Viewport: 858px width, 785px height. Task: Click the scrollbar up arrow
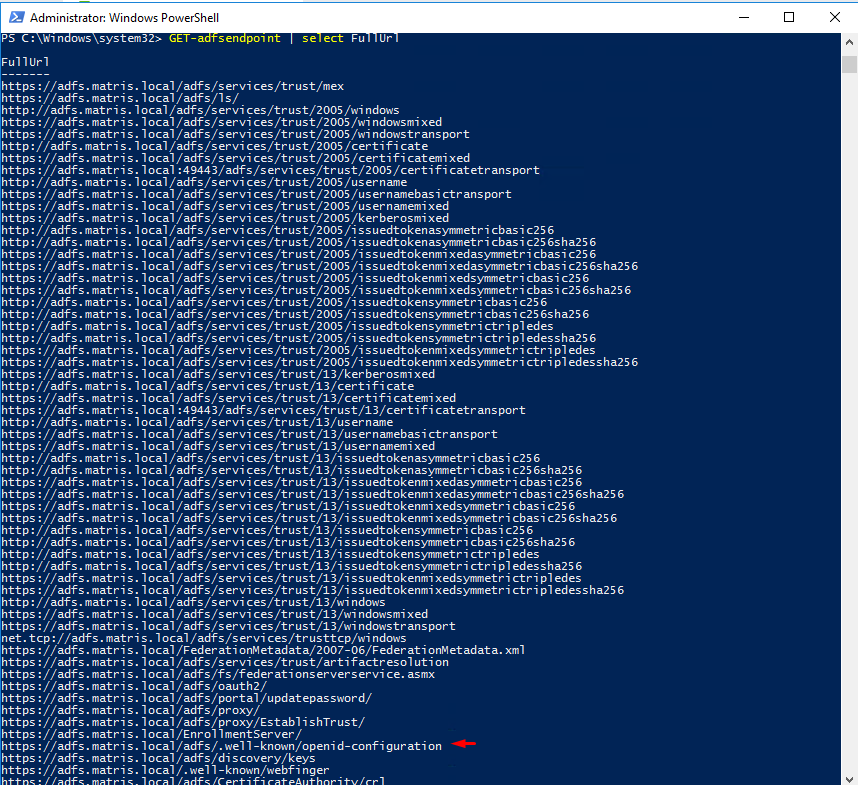pyautogui.click(x=849, y=42)
